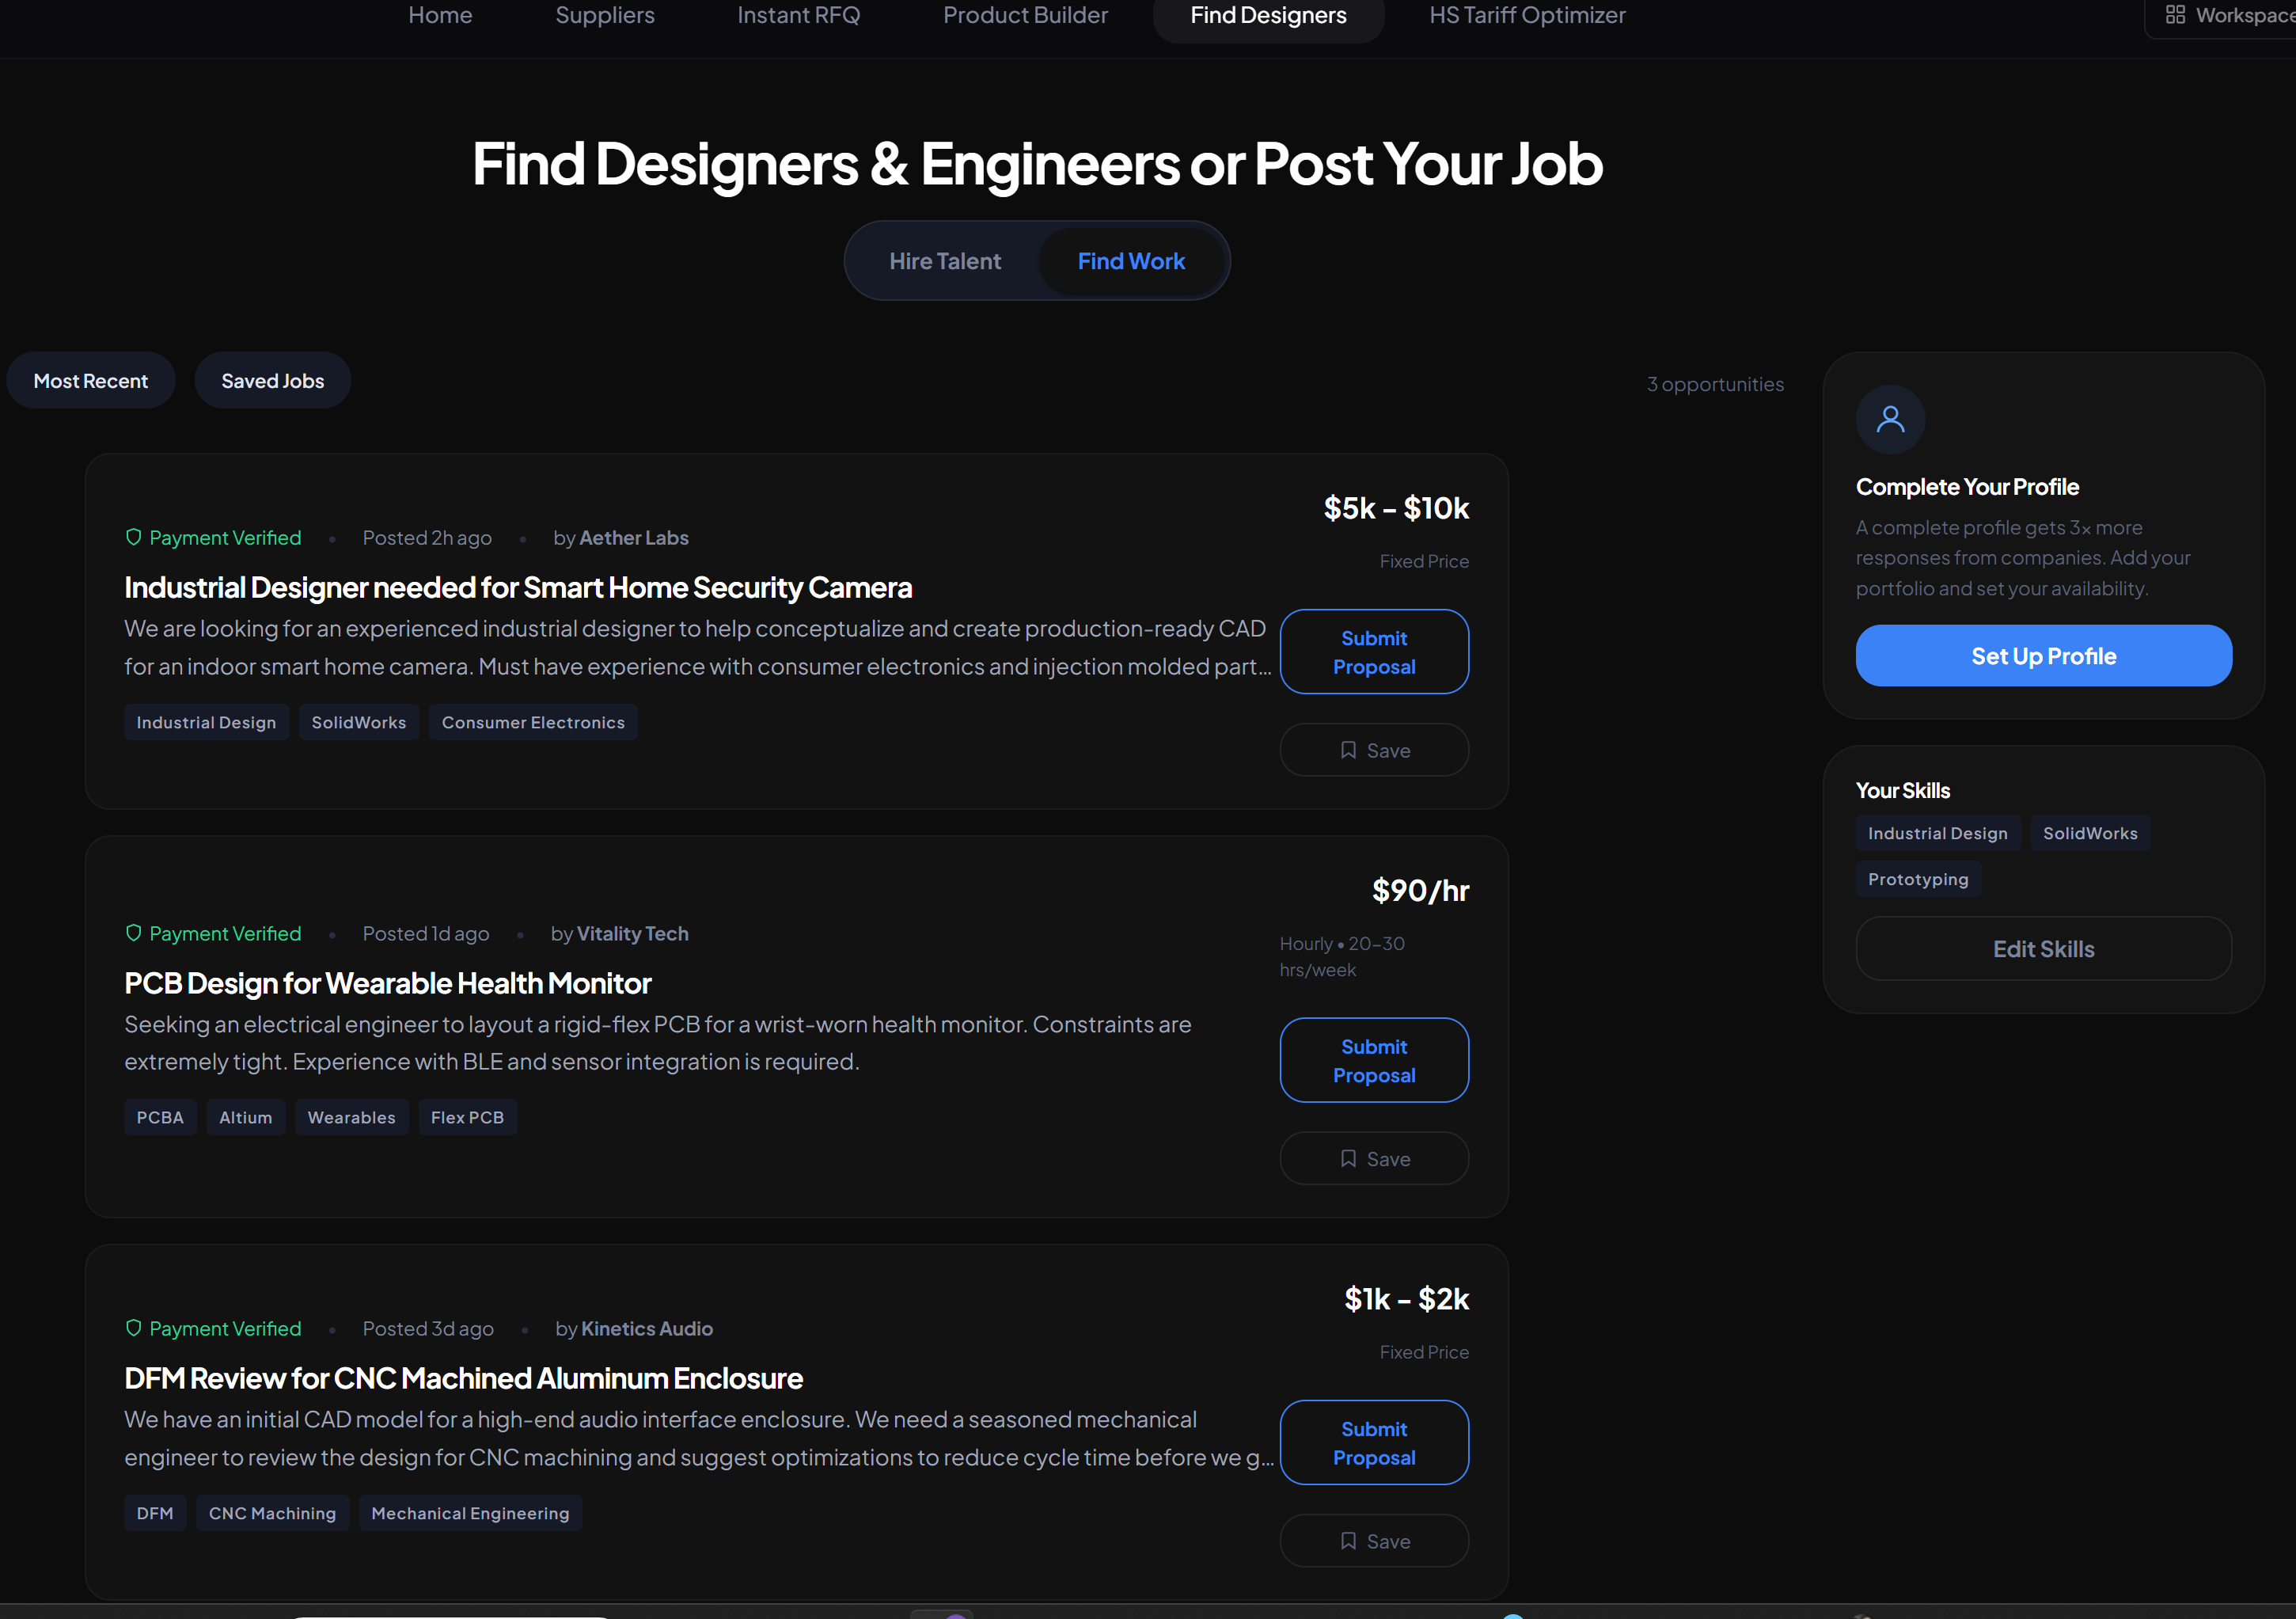The width and height of the screenshot is (2296, 1619).
Task: Click the Edit Skills button
Action: point(2043,948)
